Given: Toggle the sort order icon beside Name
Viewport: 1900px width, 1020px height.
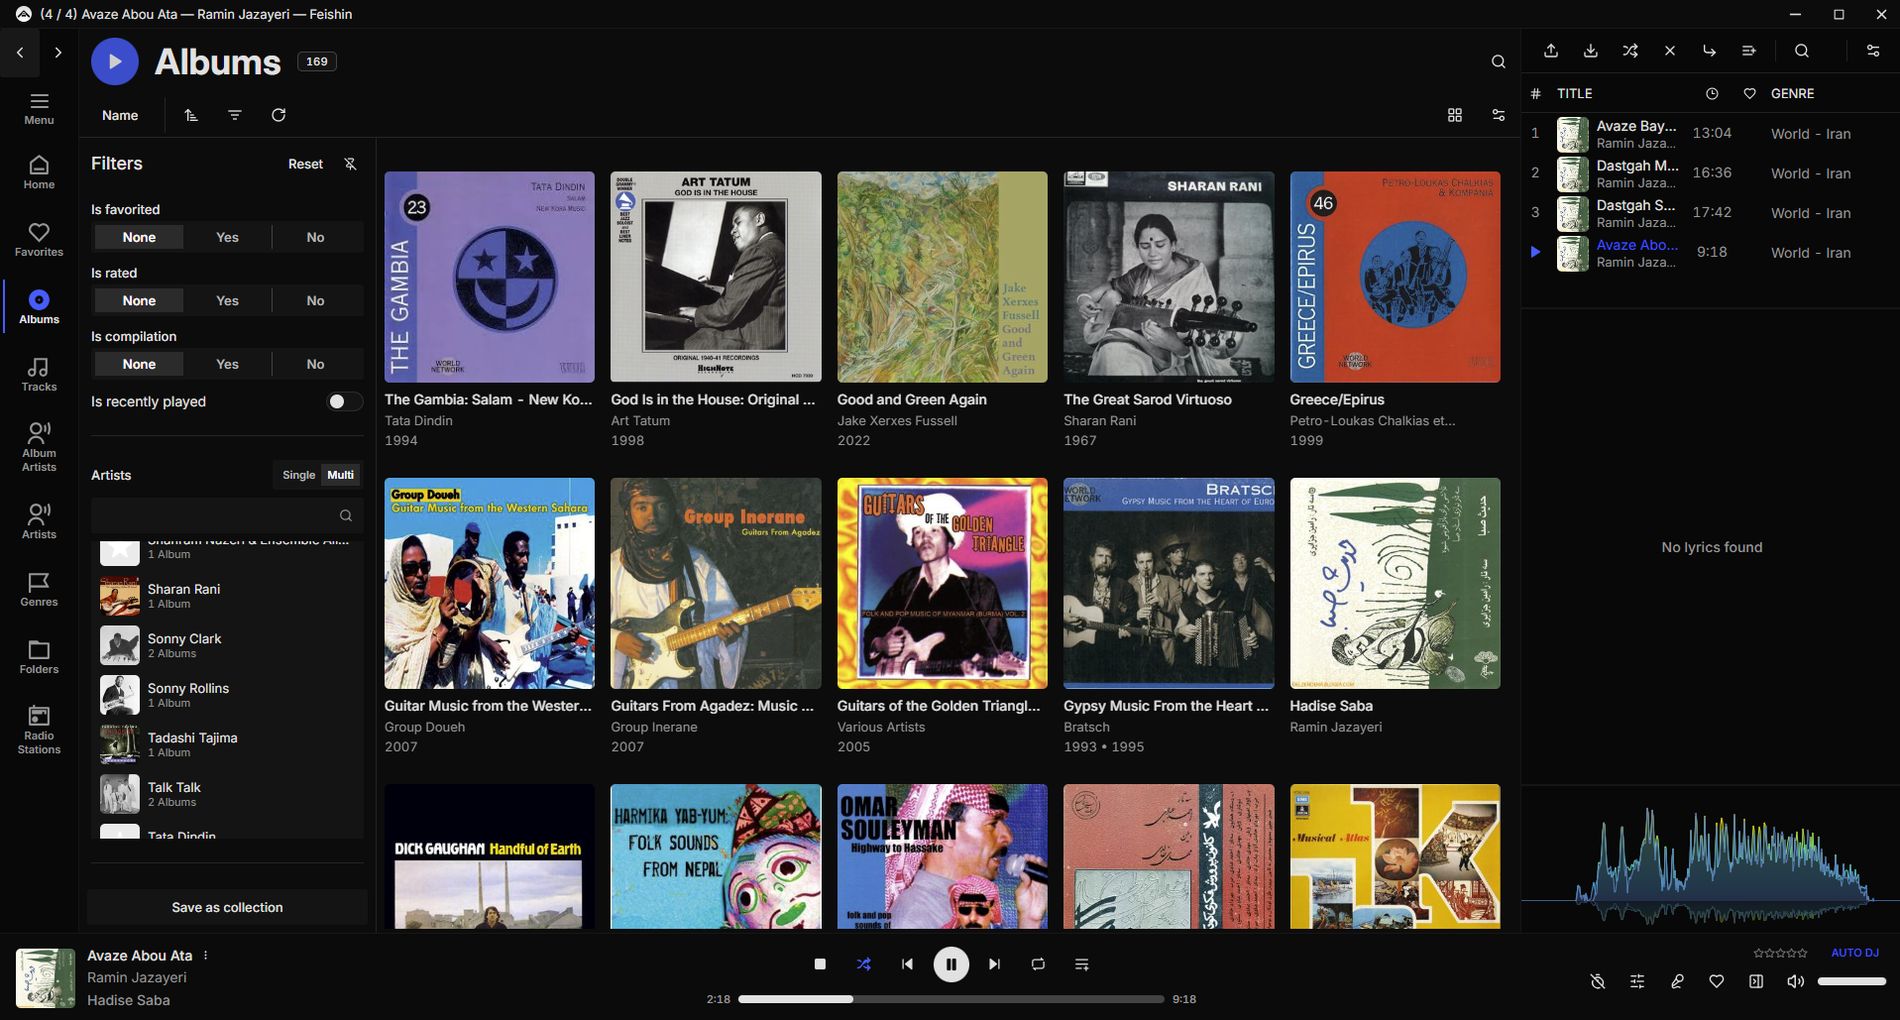Looking at the screenshot, I should pos(191,115).
